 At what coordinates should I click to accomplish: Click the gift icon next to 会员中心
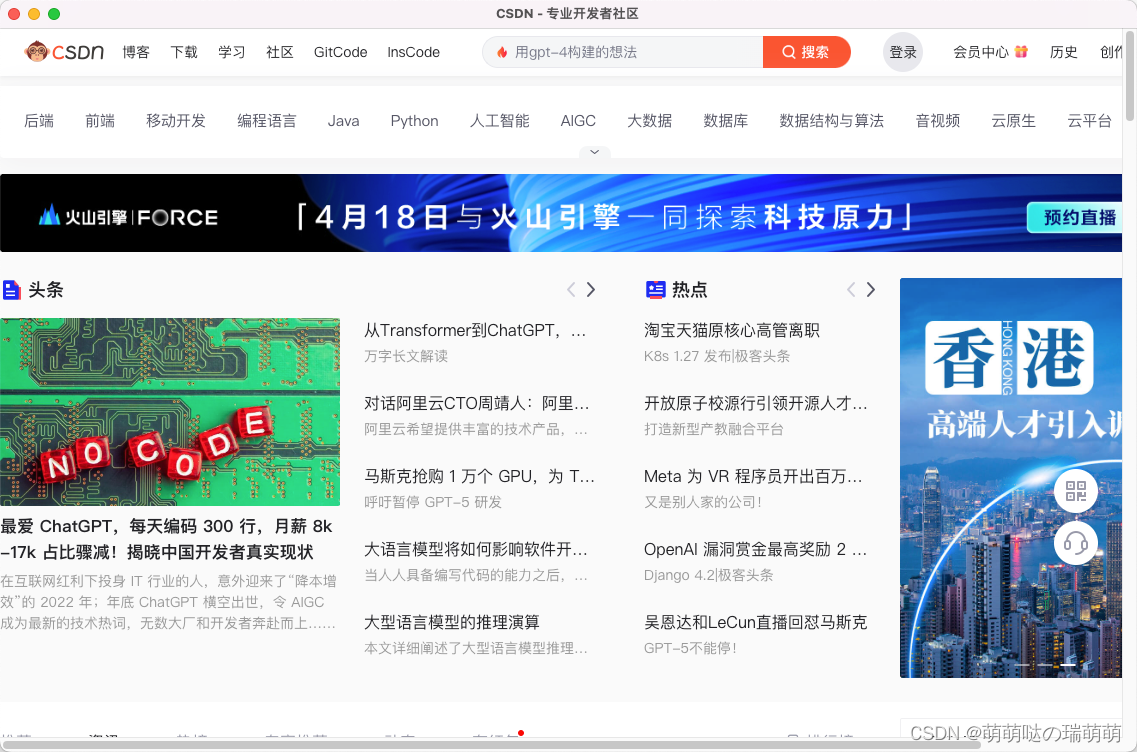[1021, 51]
